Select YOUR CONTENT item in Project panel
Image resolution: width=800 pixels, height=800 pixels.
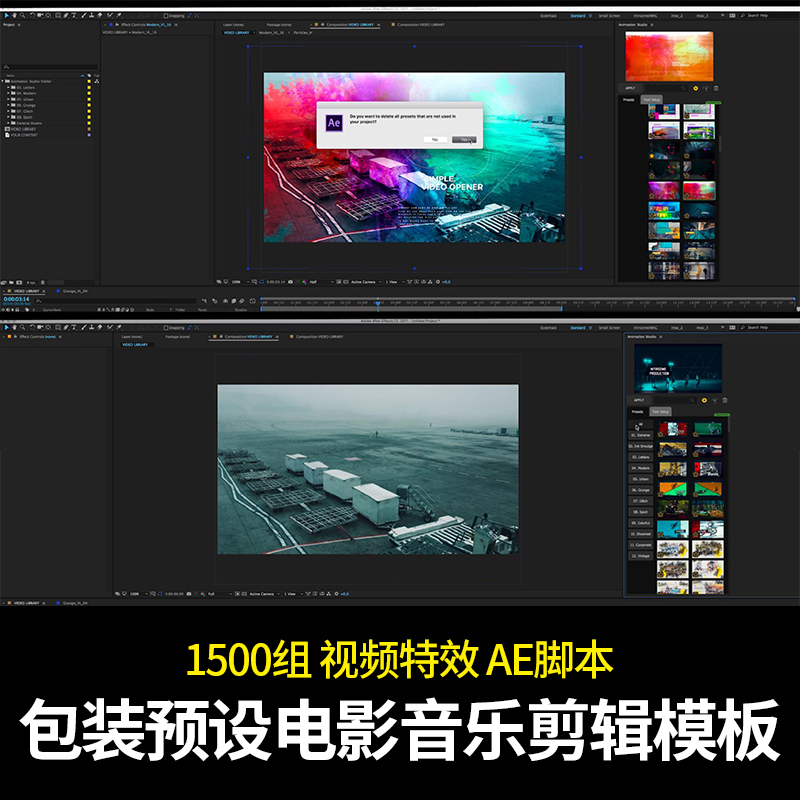23,135
